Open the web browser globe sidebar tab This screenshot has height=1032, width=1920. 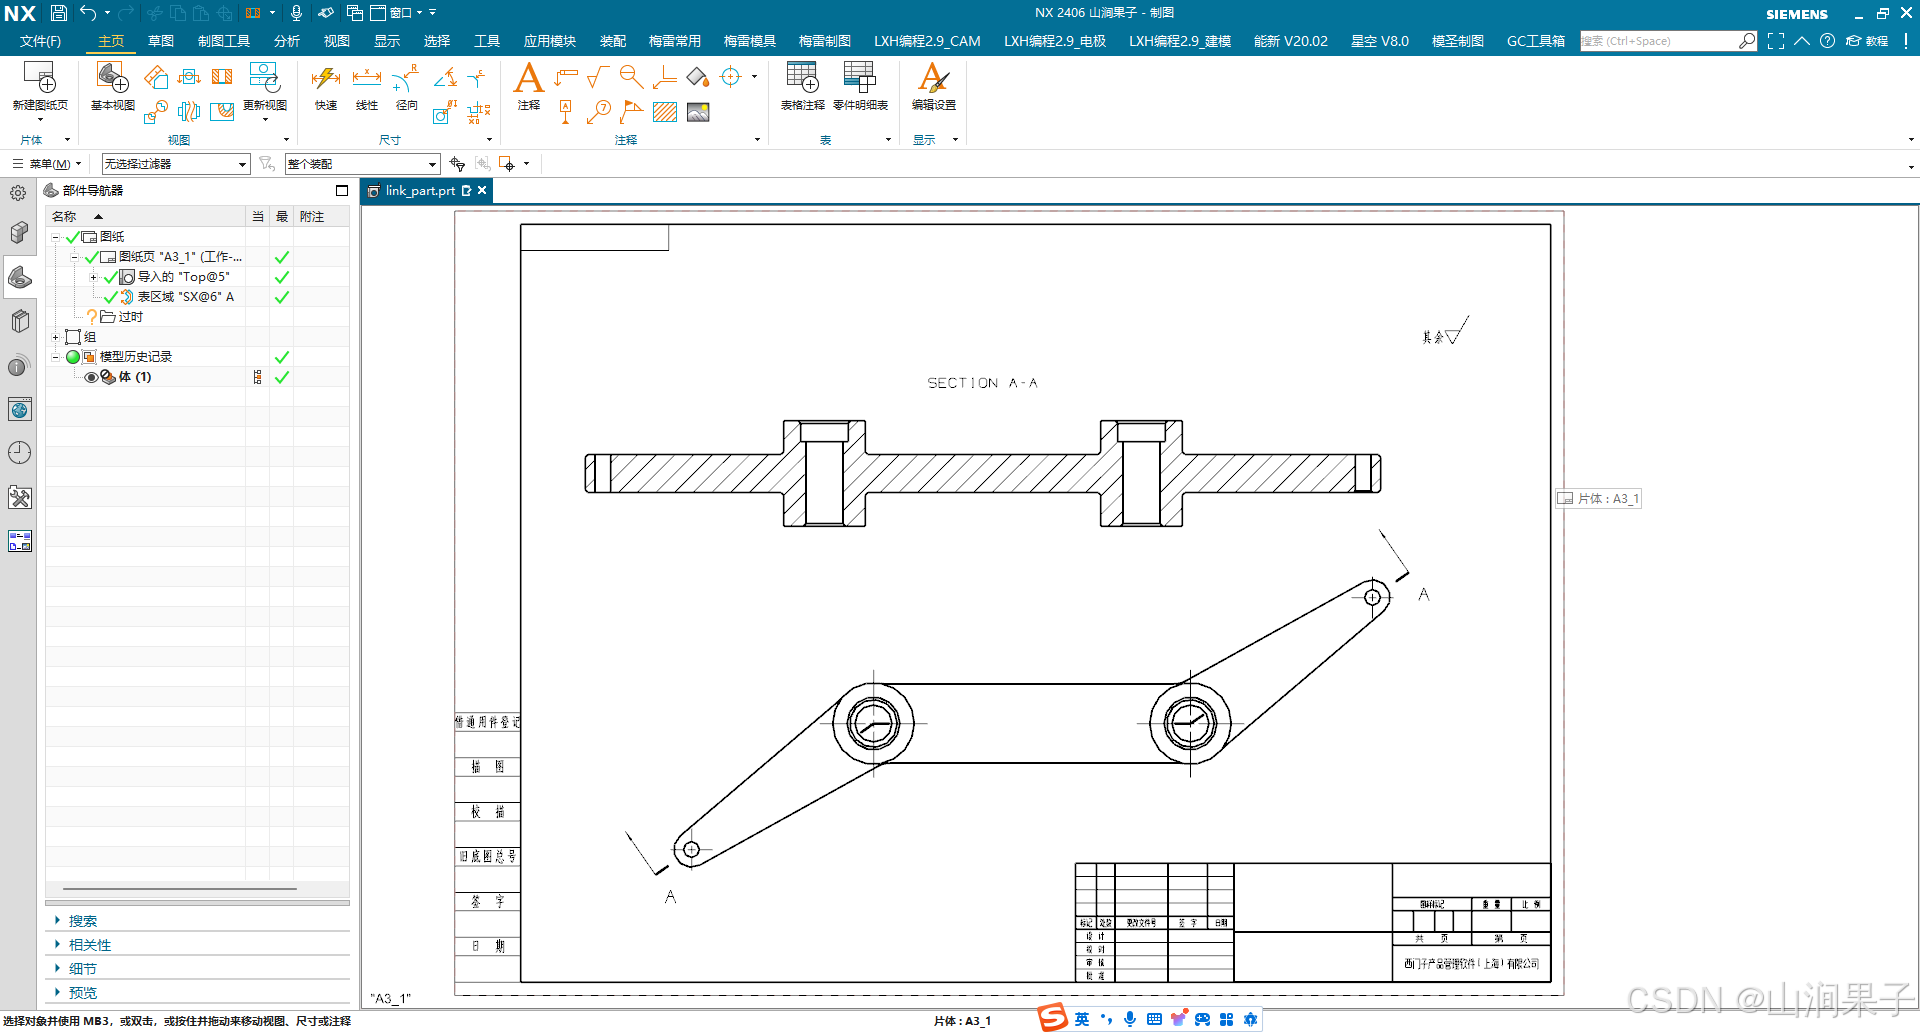[19, 409]
